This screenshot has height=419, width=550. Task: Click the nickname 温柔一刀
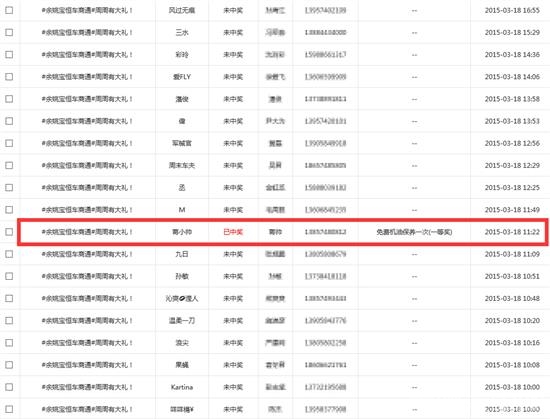coord(182,320)
